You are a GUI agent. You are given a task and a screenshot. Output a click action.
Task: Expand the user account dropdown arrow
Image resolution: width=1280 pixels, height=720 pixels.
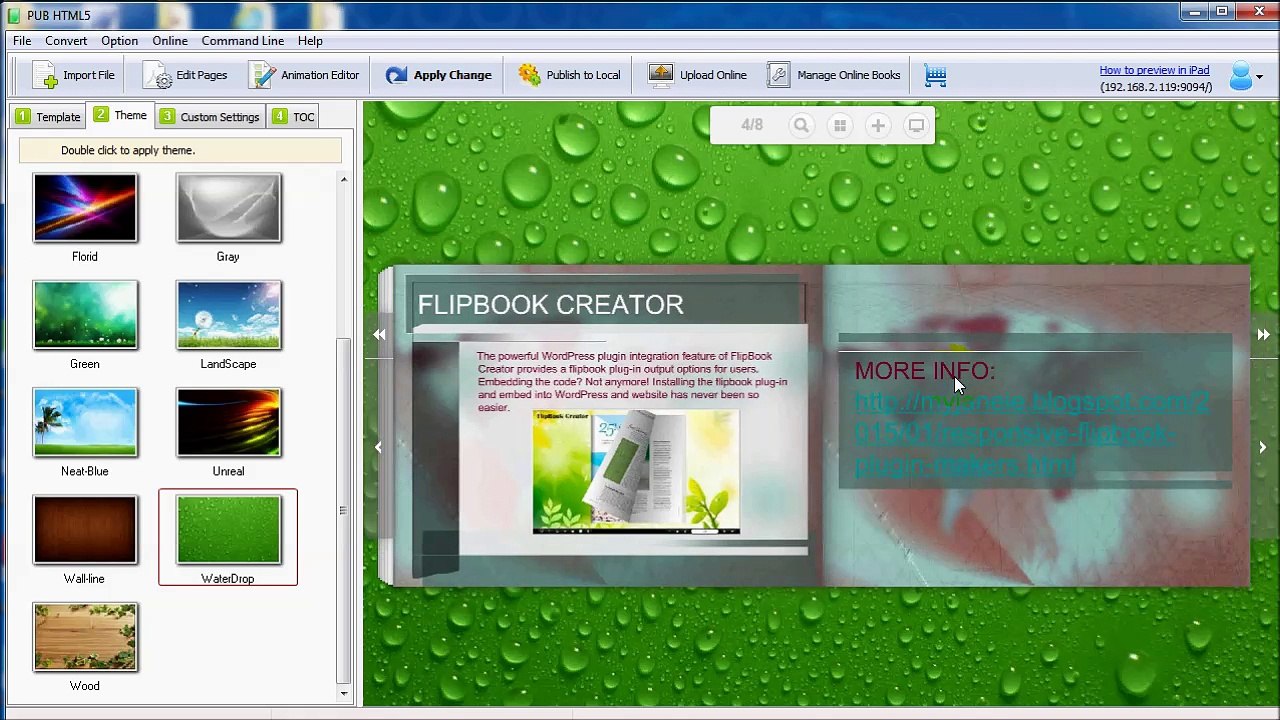(x=1259, y=77)
